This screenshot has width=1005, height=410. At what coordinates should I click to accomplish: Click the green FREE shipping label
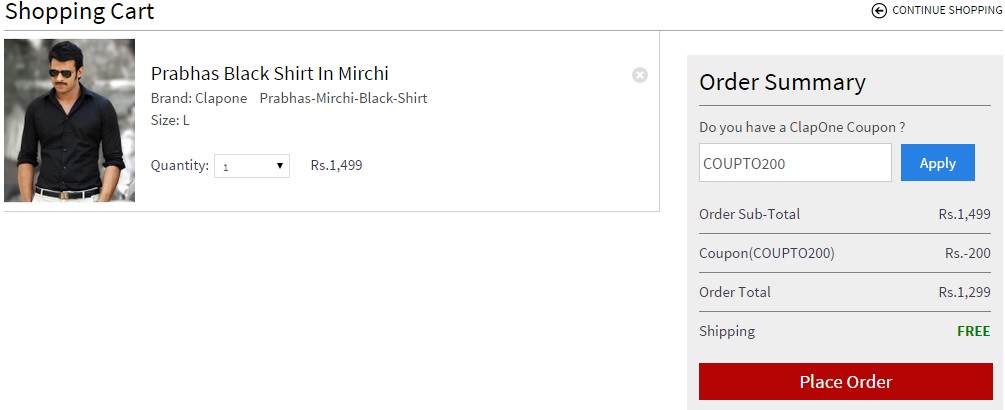coord(973,331)
